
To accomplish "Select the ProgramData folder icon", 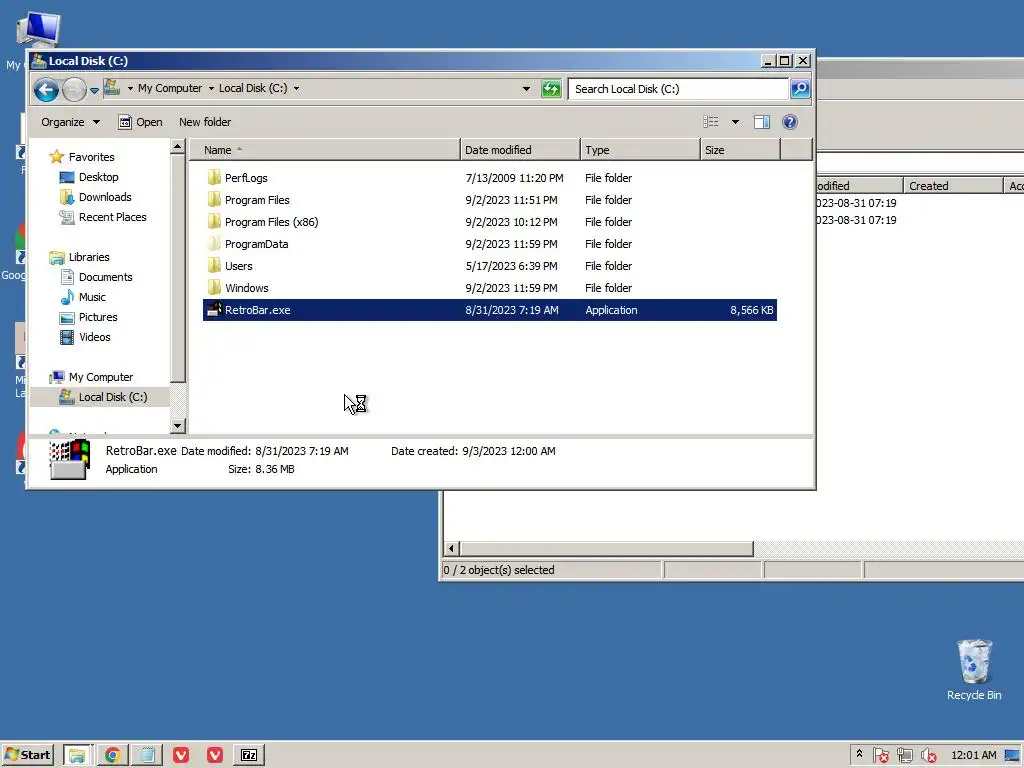I will 214,244.
